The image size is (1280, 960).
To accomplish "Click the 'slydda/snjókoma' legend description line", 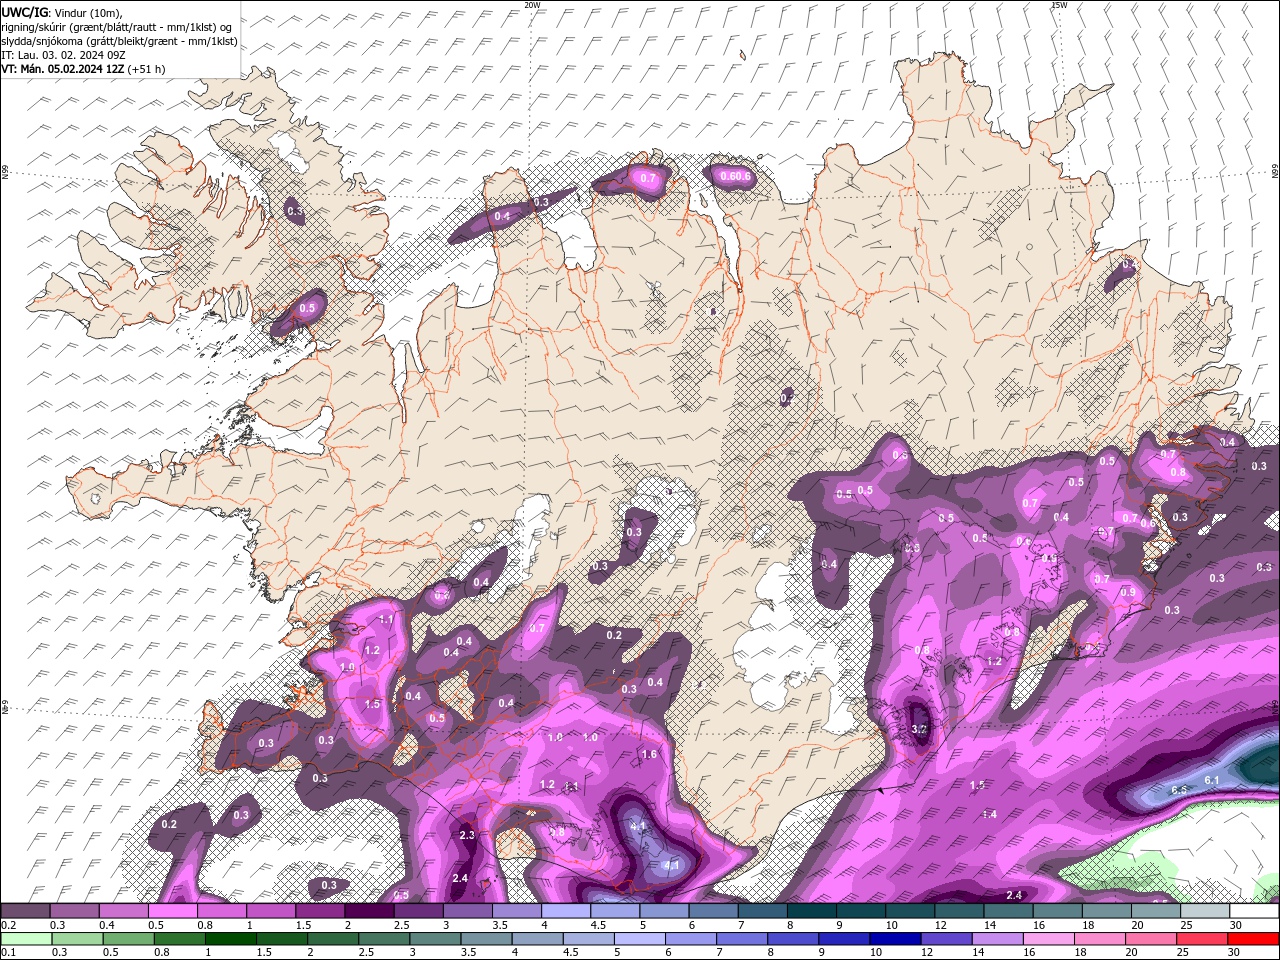I will pyautogui.click(x=119, y=41).
